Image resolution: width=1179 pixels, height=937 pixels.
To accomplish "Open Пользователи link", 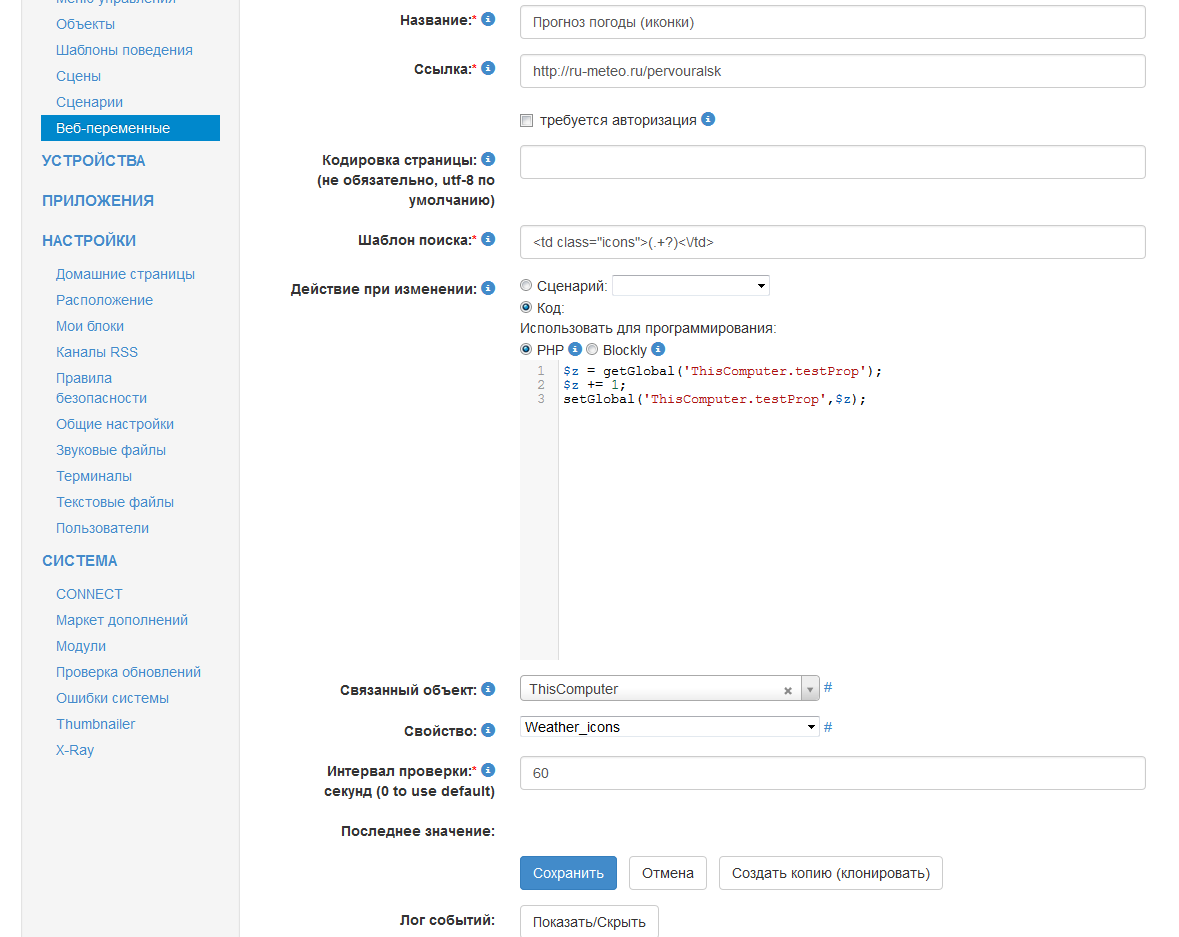I will tap(102, 528).
